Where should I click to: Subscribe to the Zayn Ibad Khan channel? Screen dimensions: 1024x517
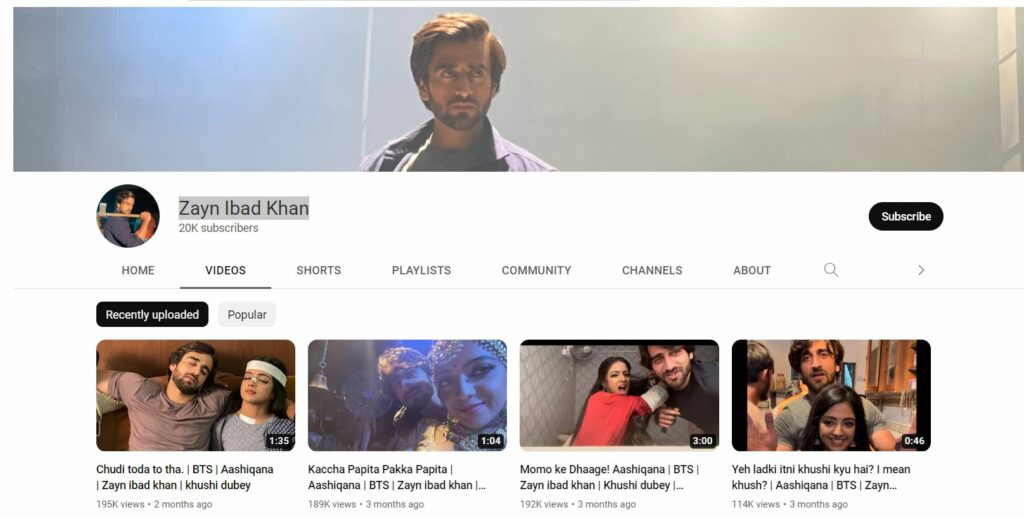point(906,216)
